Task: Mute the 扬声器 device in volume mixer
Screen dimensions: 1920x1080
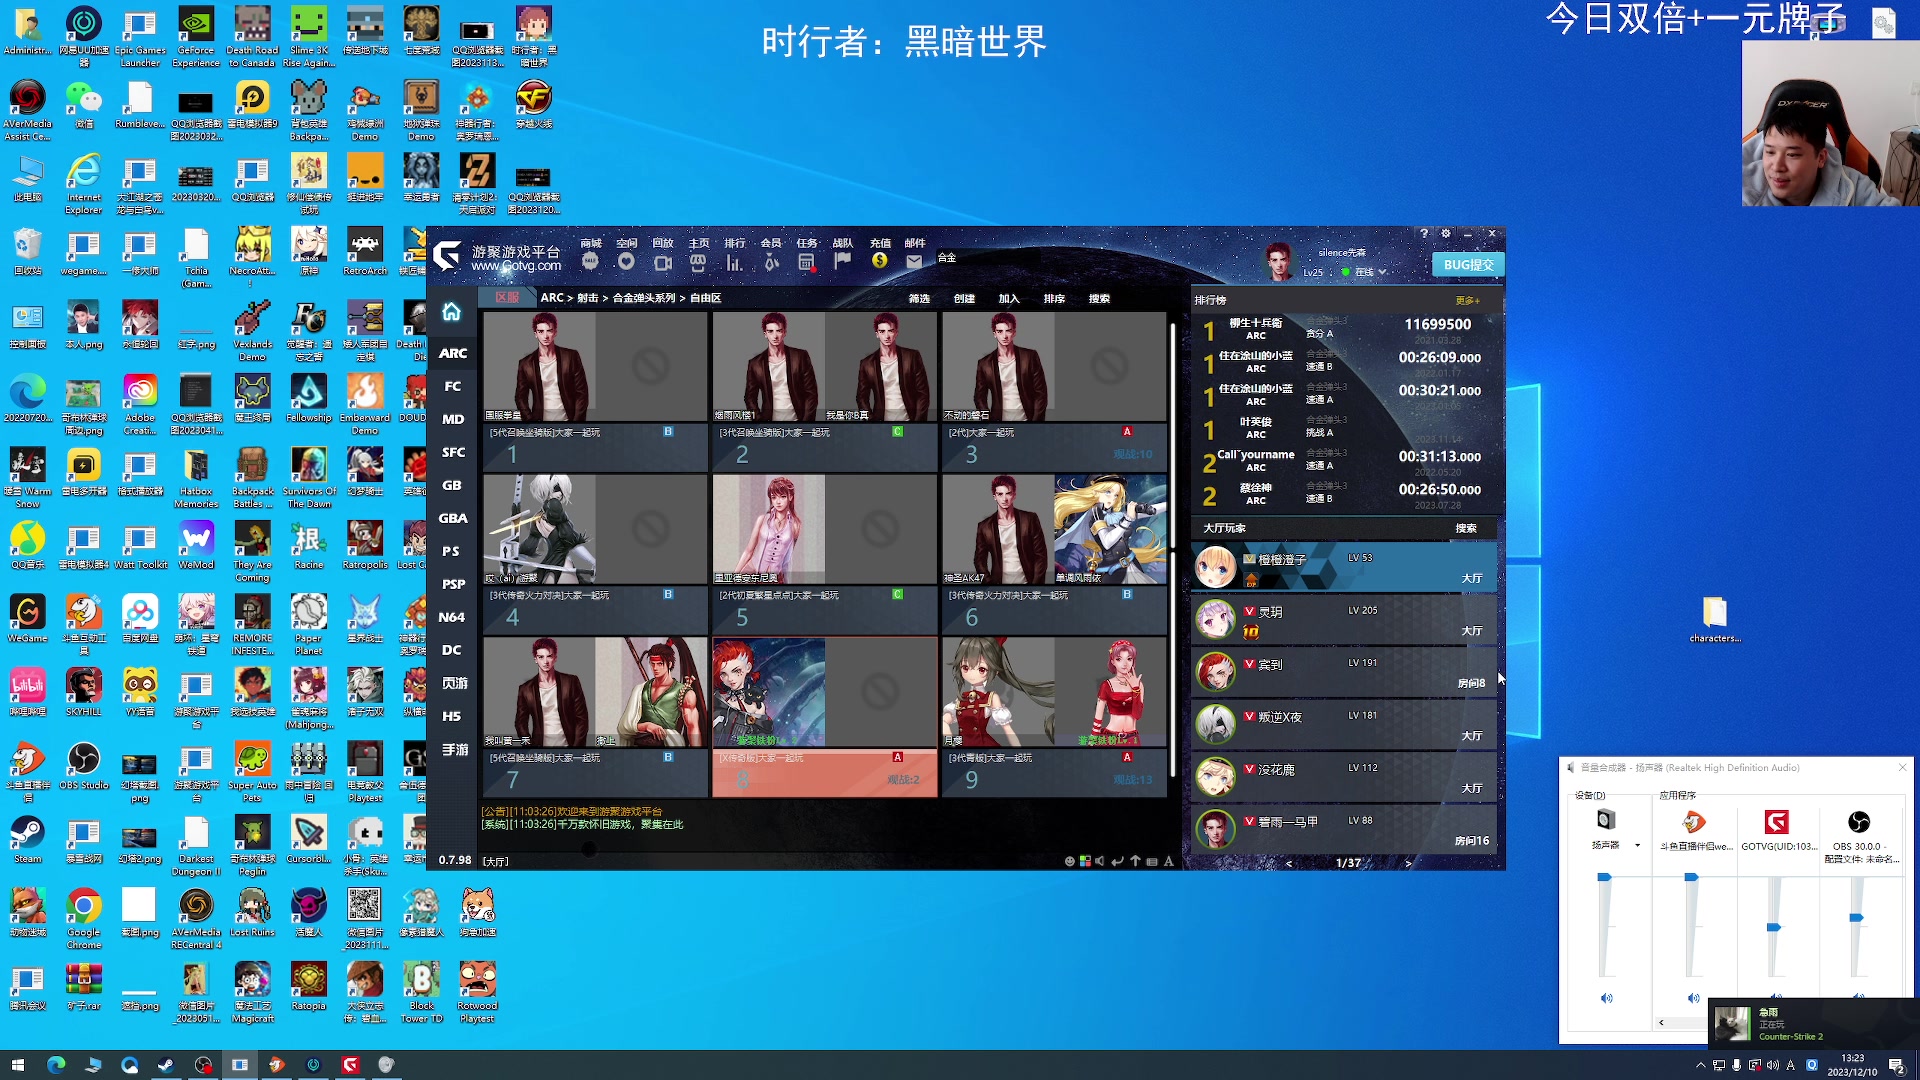Action: [x=1606, y=998]
